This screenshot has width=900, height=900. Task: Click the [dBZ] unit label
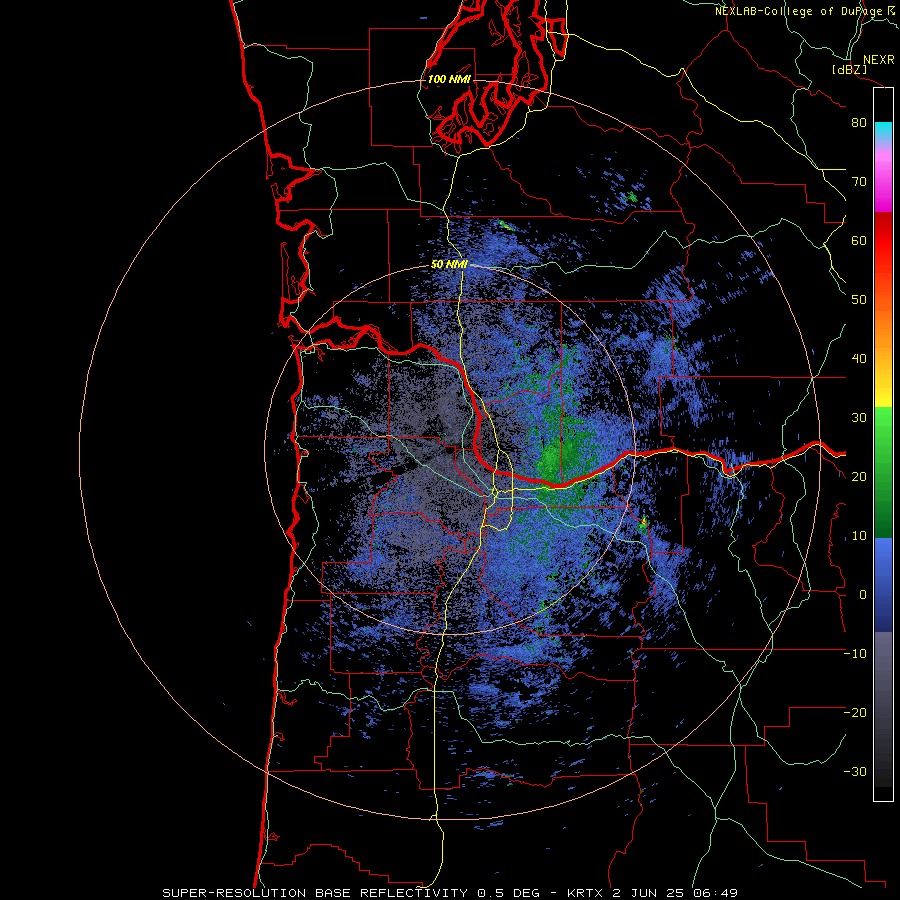[x=849, y=70]
